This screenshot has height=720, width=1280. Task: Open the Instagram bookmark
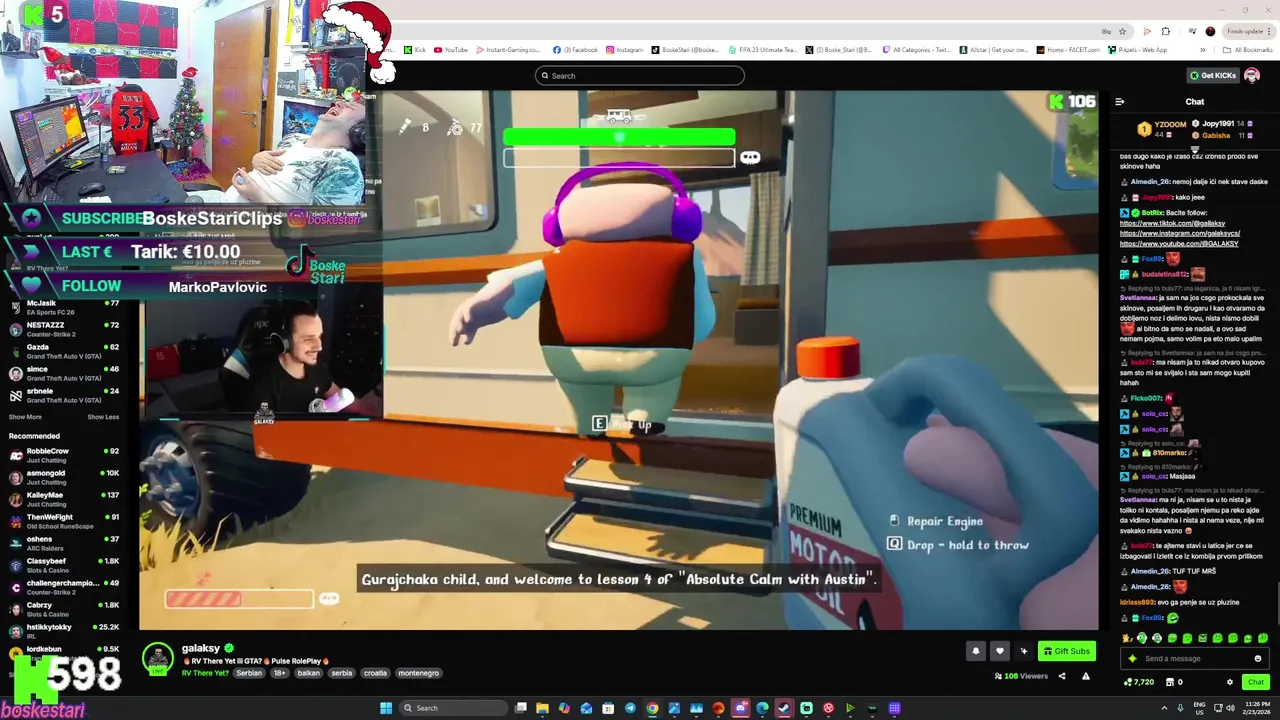click(x=624, y=50)
